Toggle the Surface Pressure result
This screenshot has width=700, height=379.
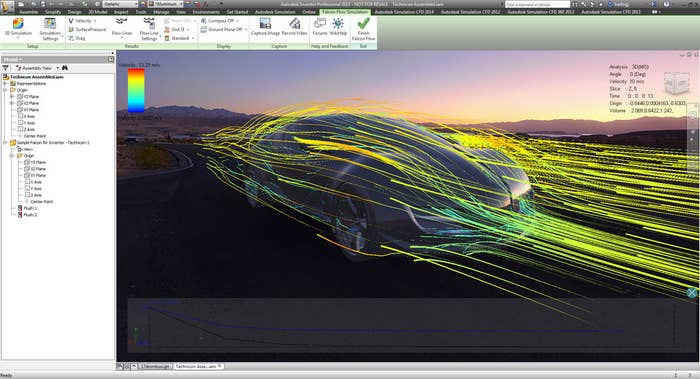point(87,29)
